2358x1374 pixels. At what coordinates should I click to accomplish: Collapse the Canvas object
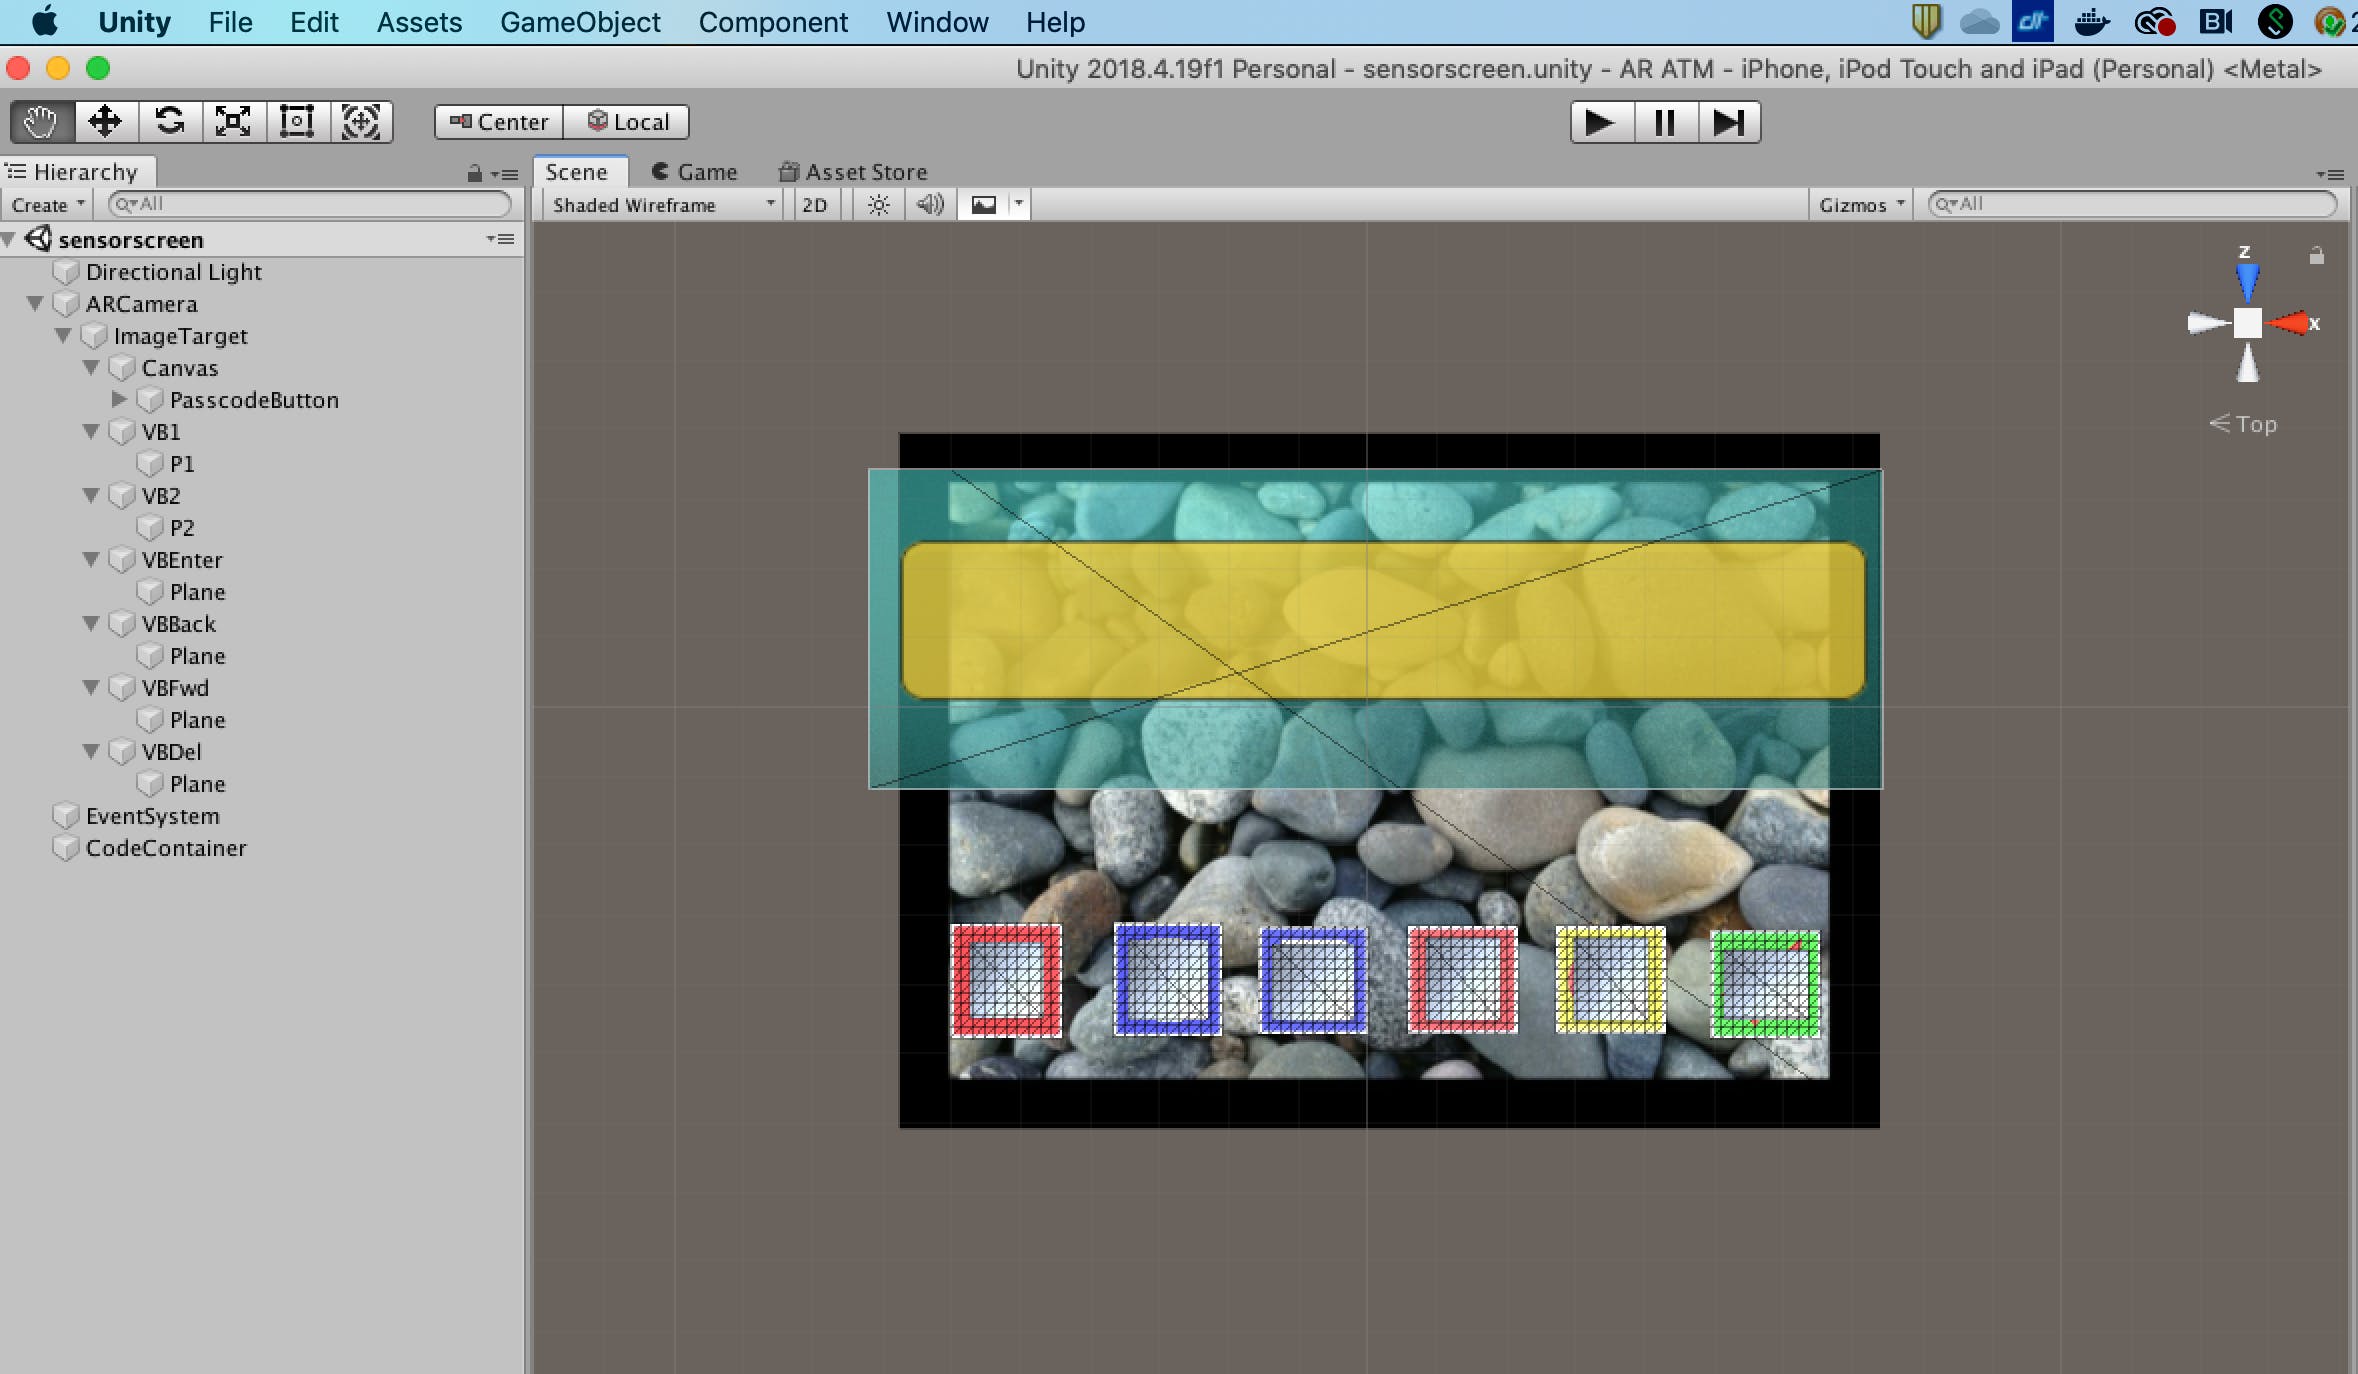coord(91,367)
